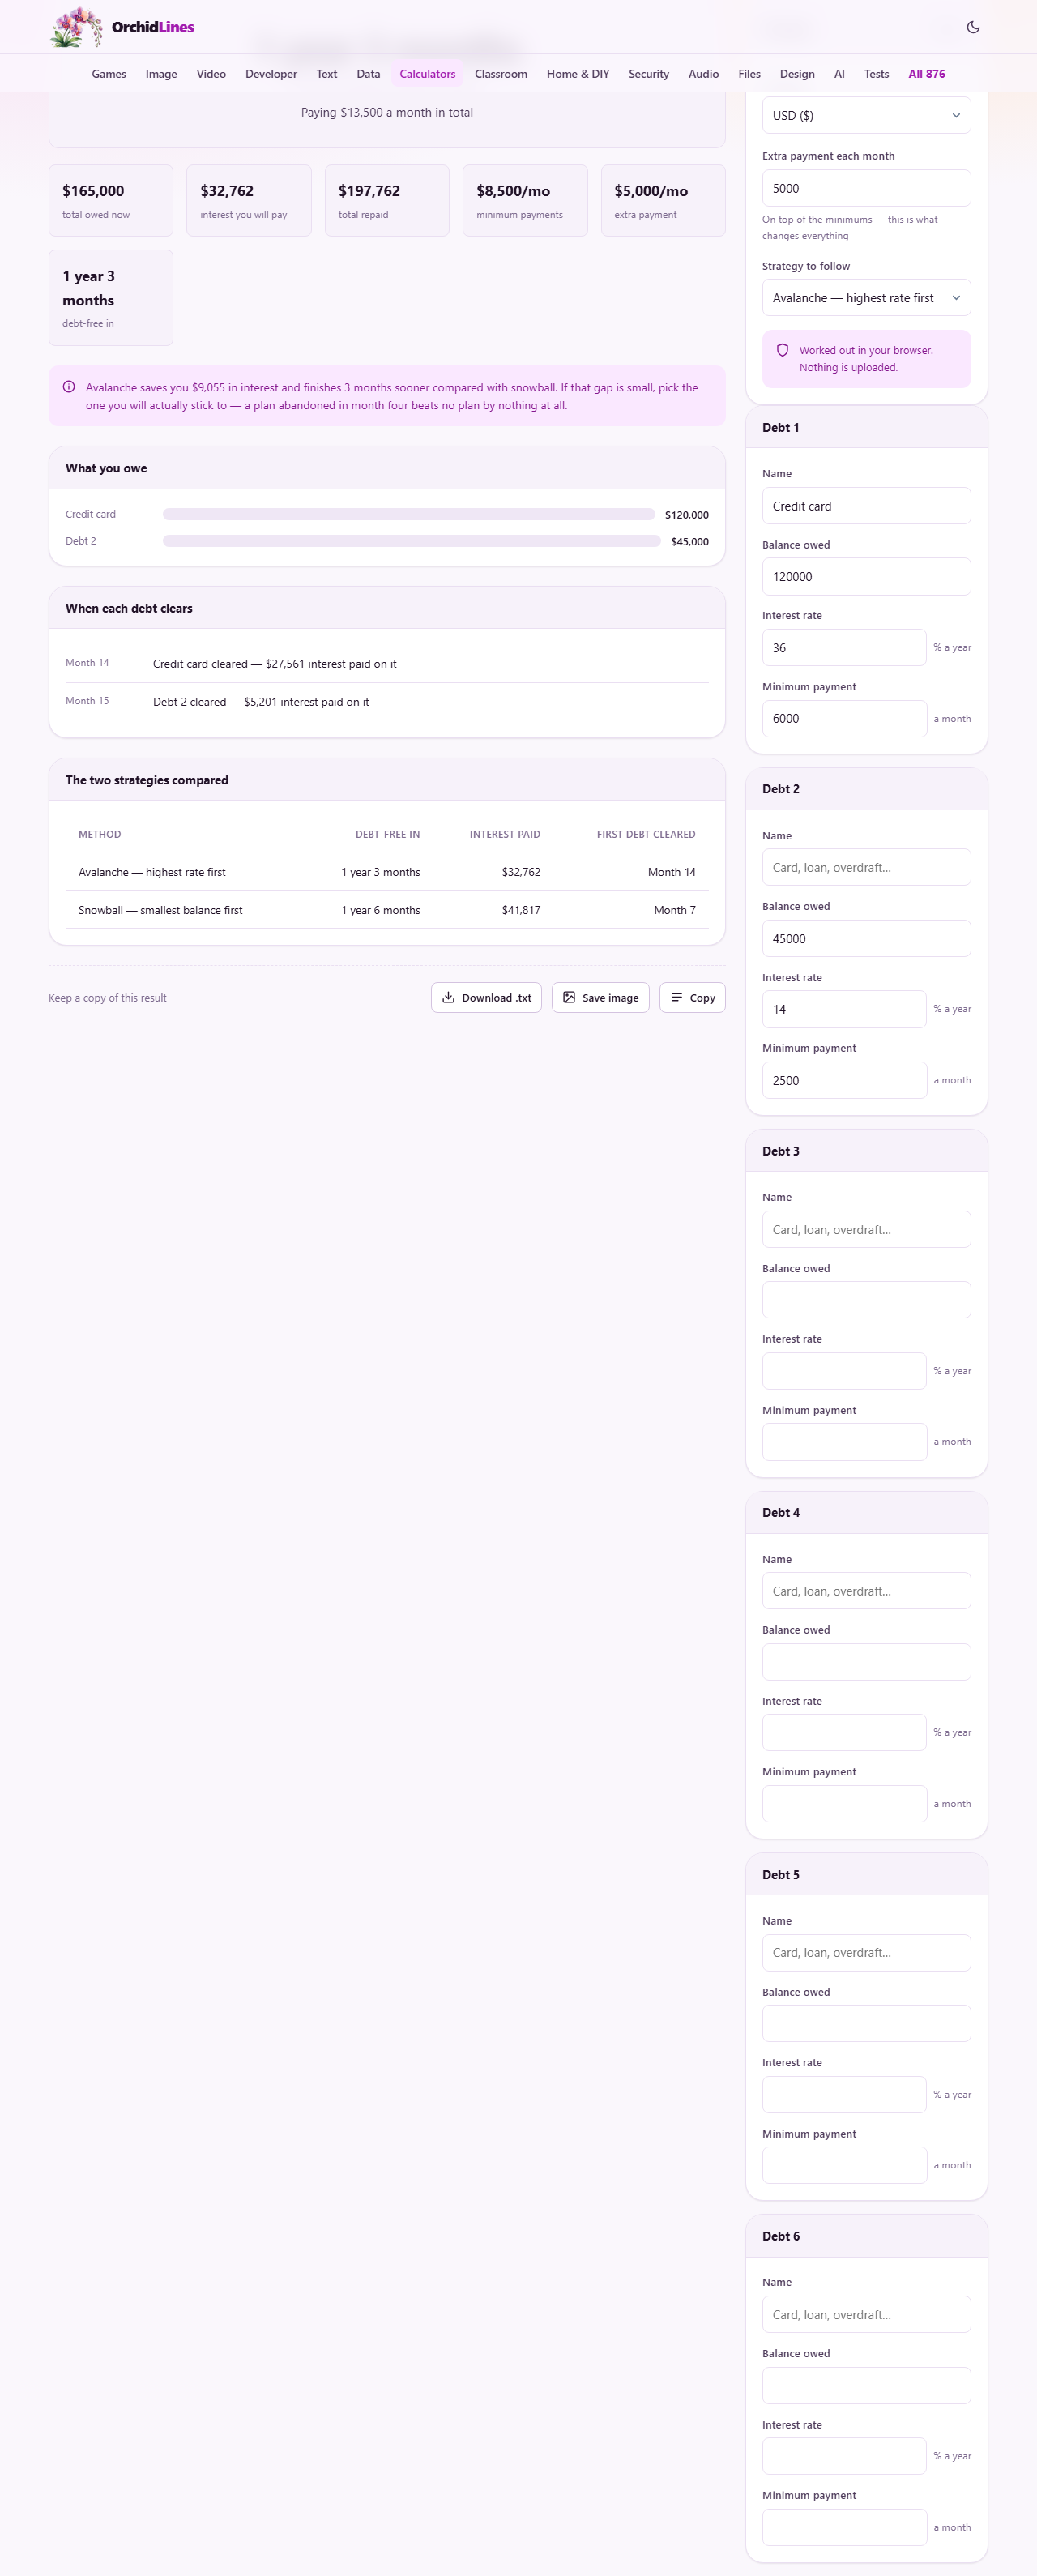Open the USD ($) currency dropdown
The width and height of the screenshot is (1037, 2576).
pos(866,115)
